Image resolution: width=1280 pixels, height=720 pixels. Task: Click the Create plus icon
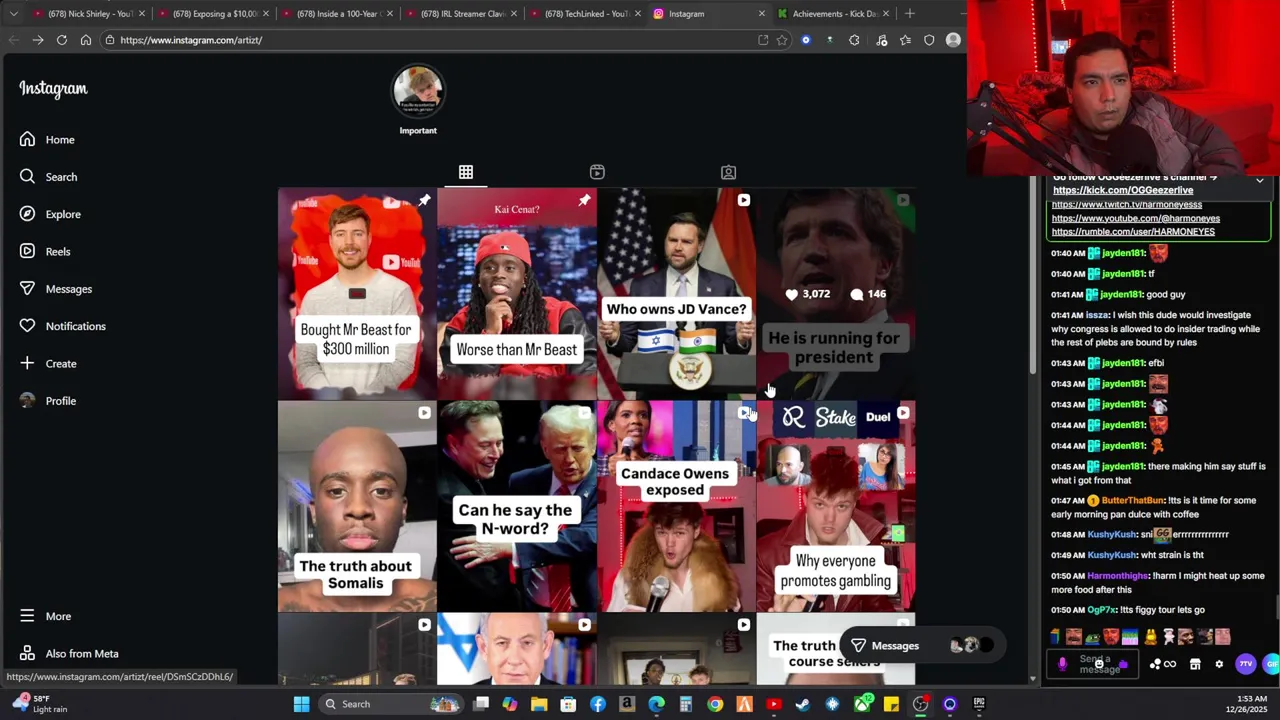click(27, 363)
